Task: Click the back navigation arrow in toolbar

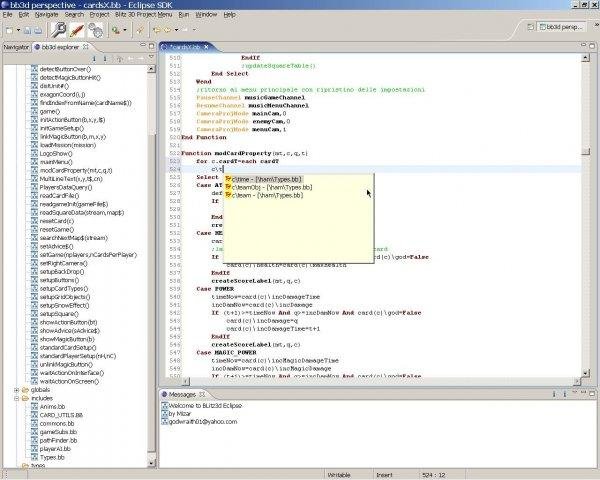Action: pyautogui.click(x=157, y=30)
